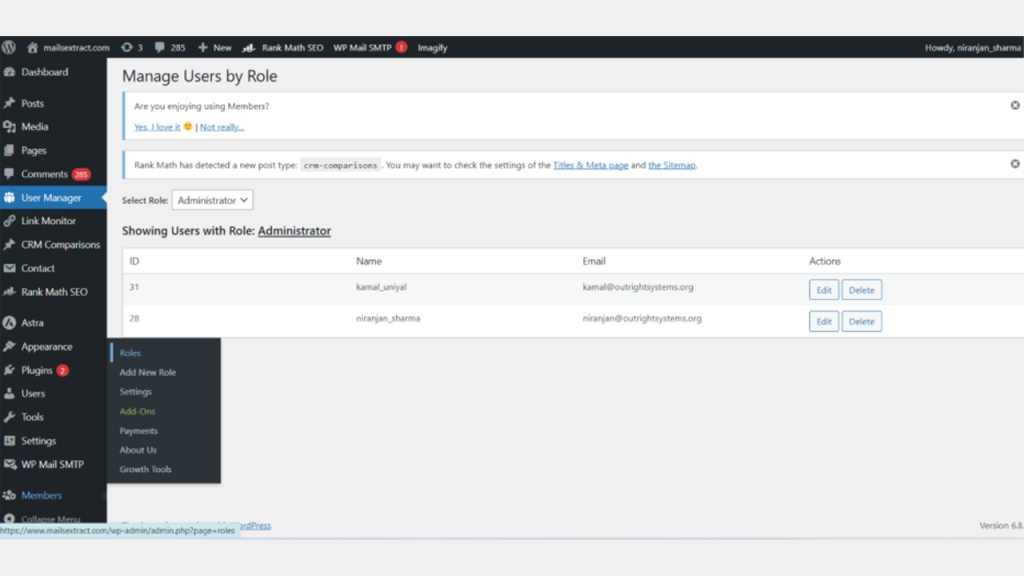This screenshot has height=576, width=1024.
Task: Choose Add-Ons in Members submenu
Action: pyautogui.click(x=137, y=411)
